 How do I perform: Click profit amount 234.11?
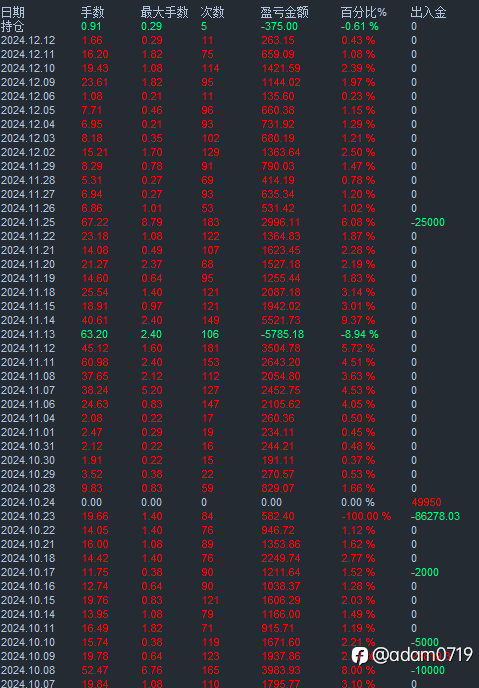(278, 433)
